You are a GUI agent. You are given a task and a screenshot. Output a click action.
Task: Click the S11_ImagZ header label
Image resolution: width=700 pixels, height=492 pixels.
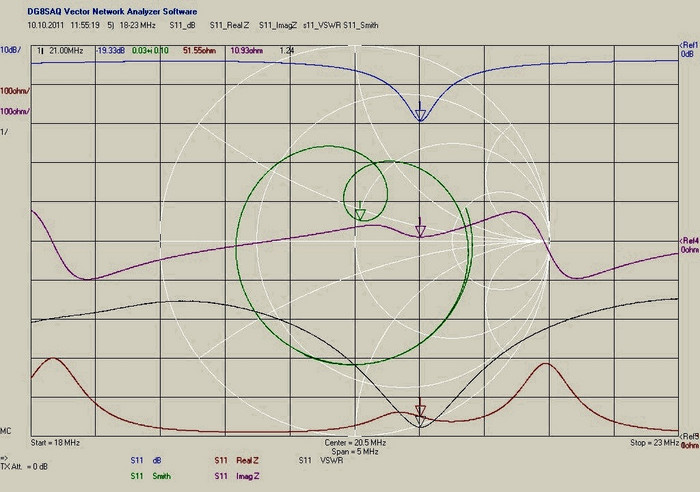pos(278,25)
